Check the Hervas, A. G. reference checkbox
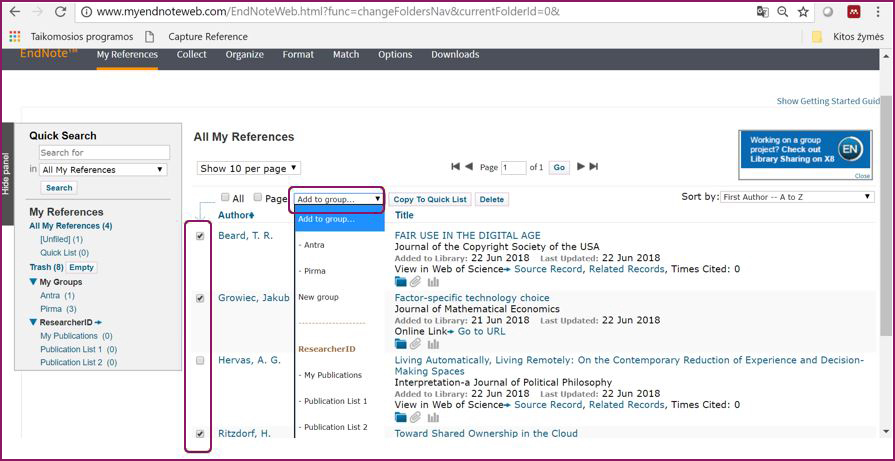Image resolution: width=895 pixels, height=461 pixels. [200, 360]
